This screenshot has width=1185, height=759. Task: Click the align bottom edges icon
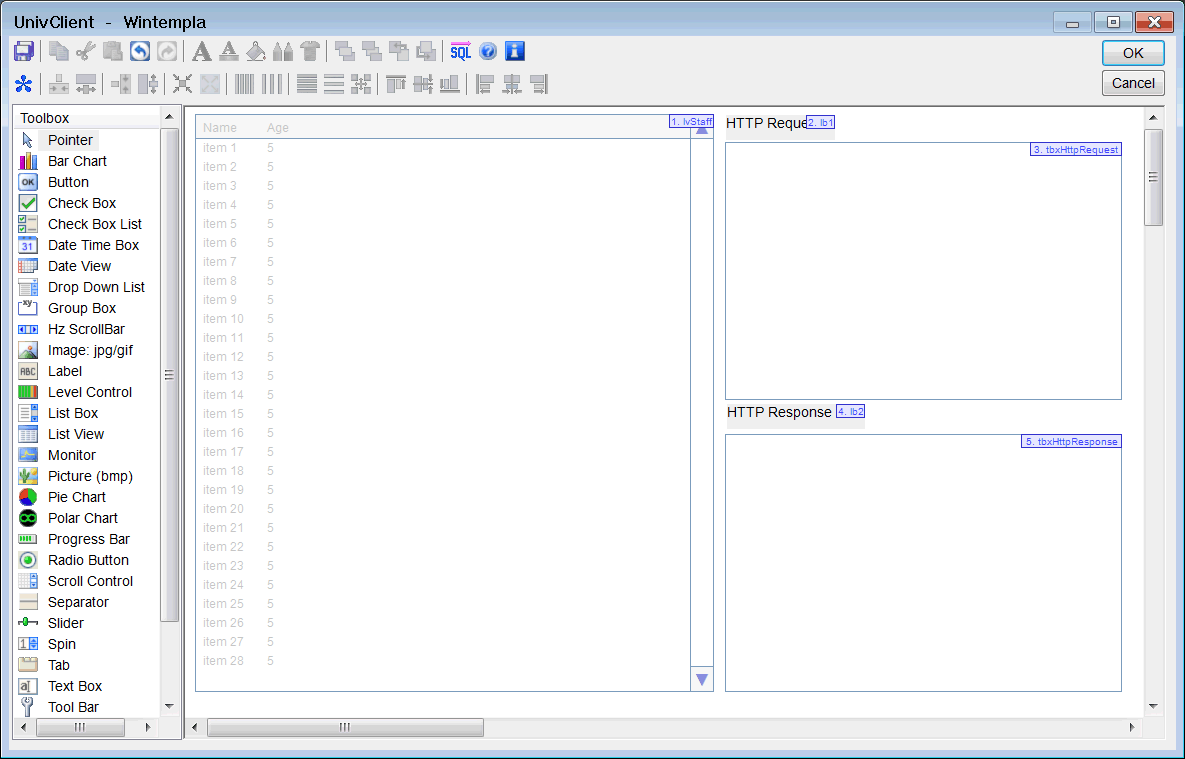pyautogui.click(x=450, y=84)
